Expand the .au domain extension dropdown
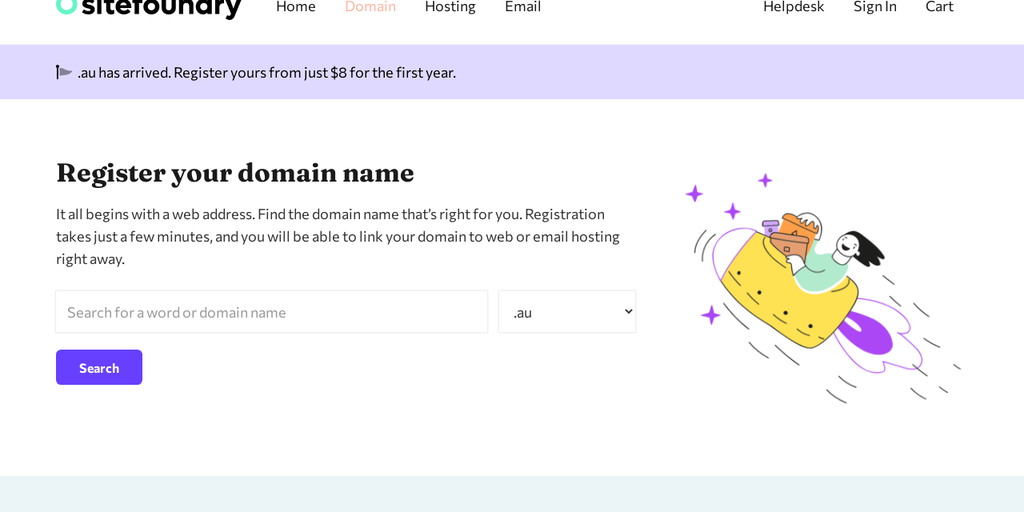 click(x=567, y=312)
